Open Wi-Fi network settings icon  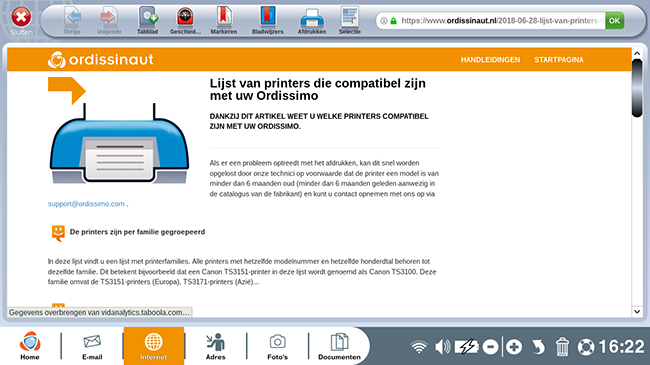pos(419,347)
